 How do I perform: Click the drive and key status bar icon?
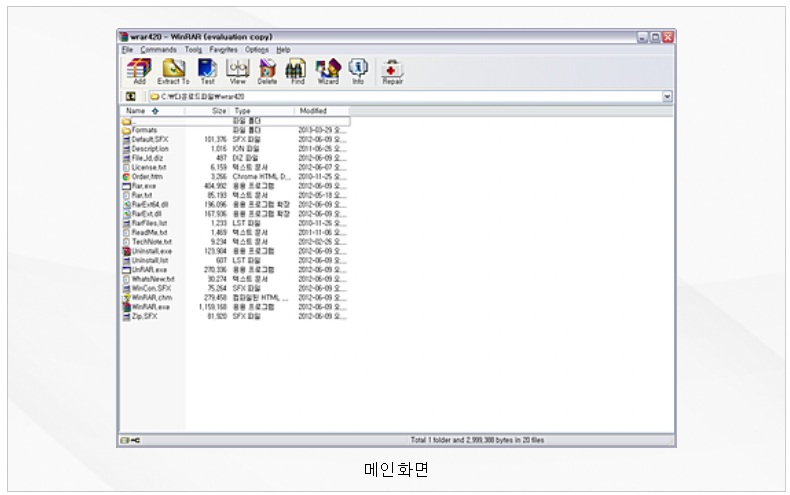[x=130, y=441]
